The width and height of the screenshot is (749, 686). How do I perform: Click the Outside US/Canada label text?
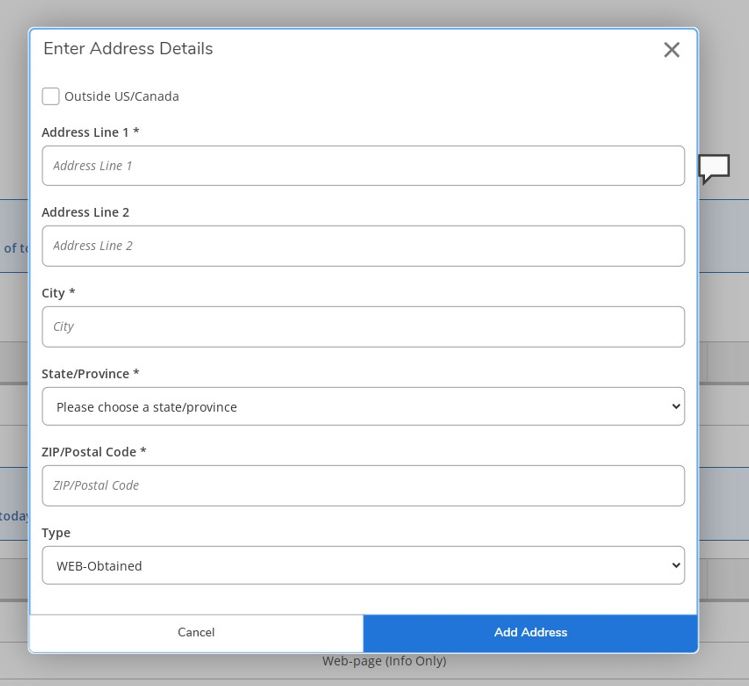tap(122, 96)
